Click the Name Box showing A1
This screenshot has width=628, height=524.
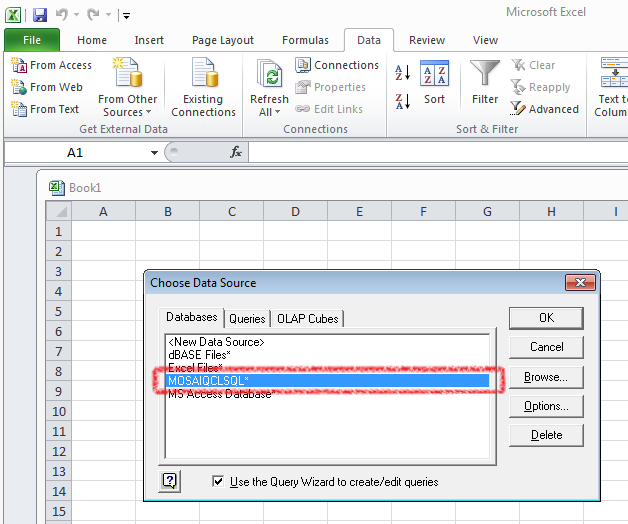tap(76, 153)
